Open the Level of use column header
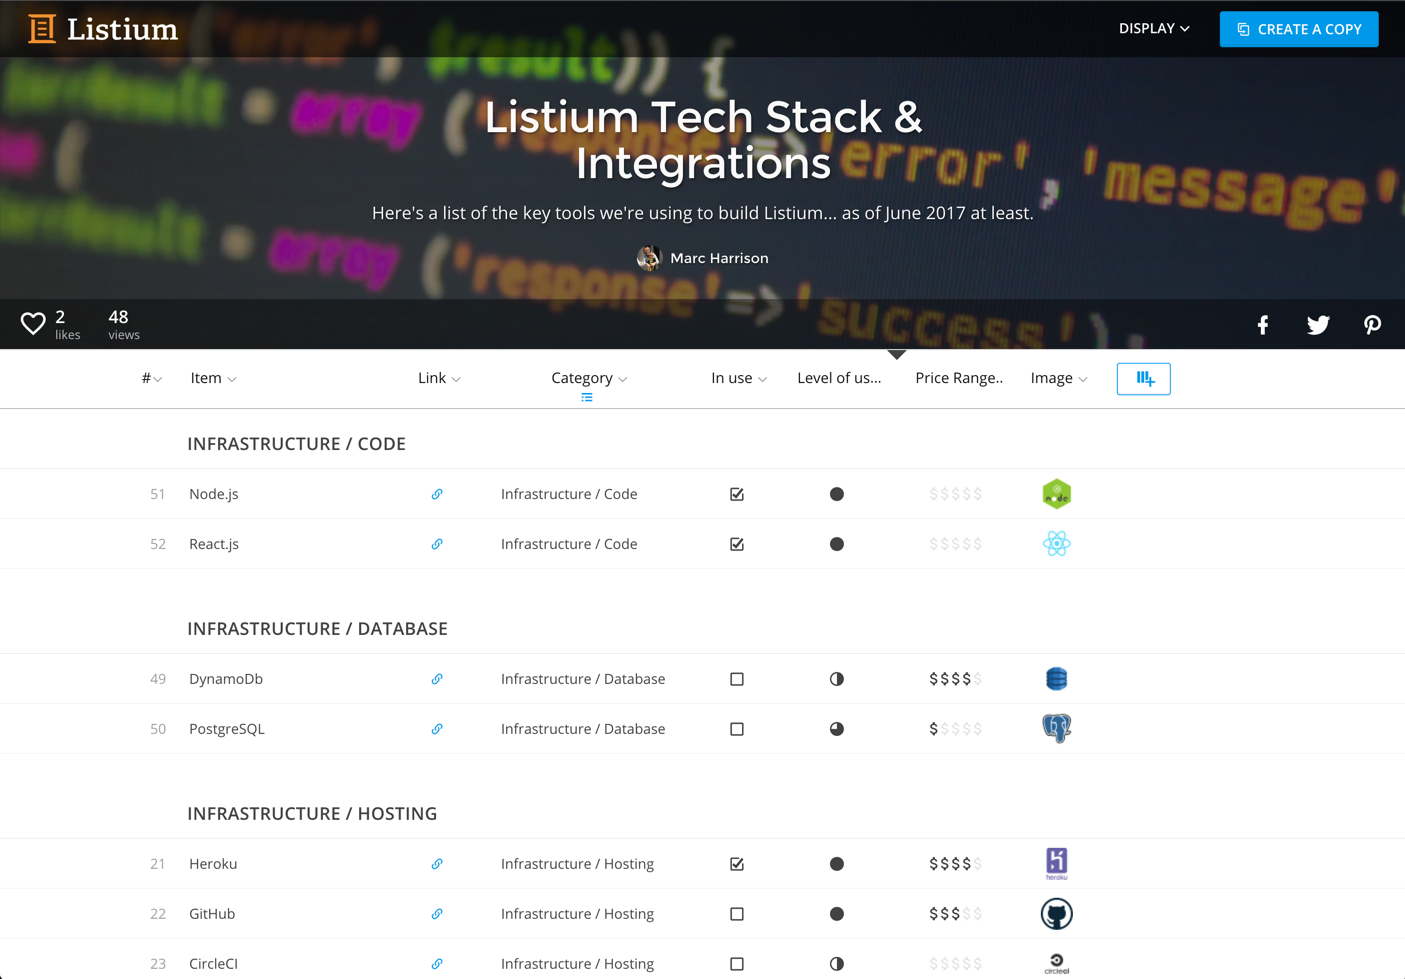The width and height of the screenshot is (1405, 979). pos(839,378)
